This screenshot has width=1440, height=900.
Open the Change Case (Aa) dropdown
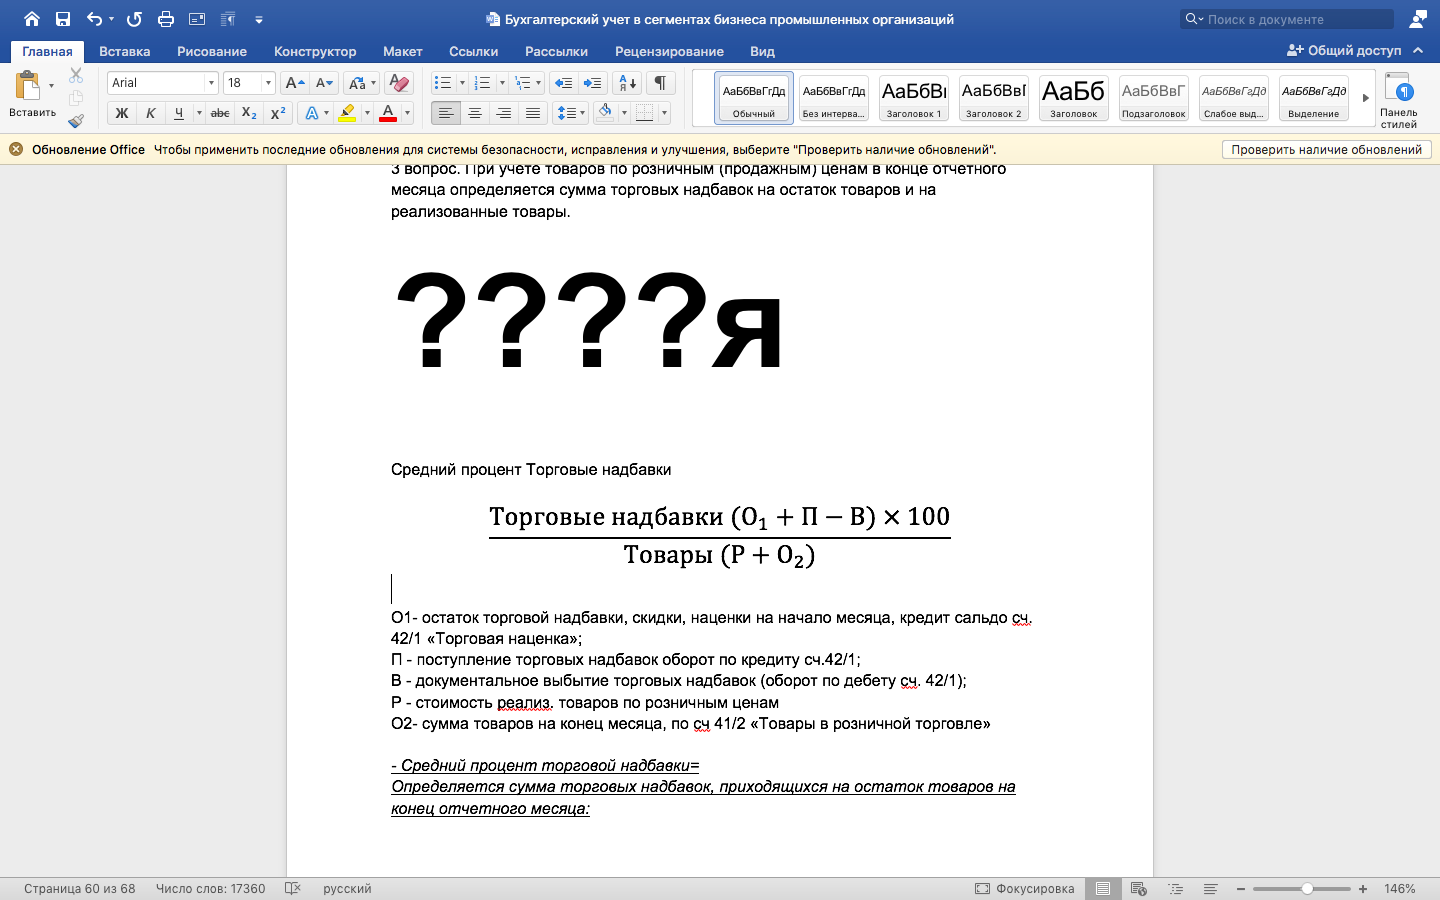coord(361,83)
